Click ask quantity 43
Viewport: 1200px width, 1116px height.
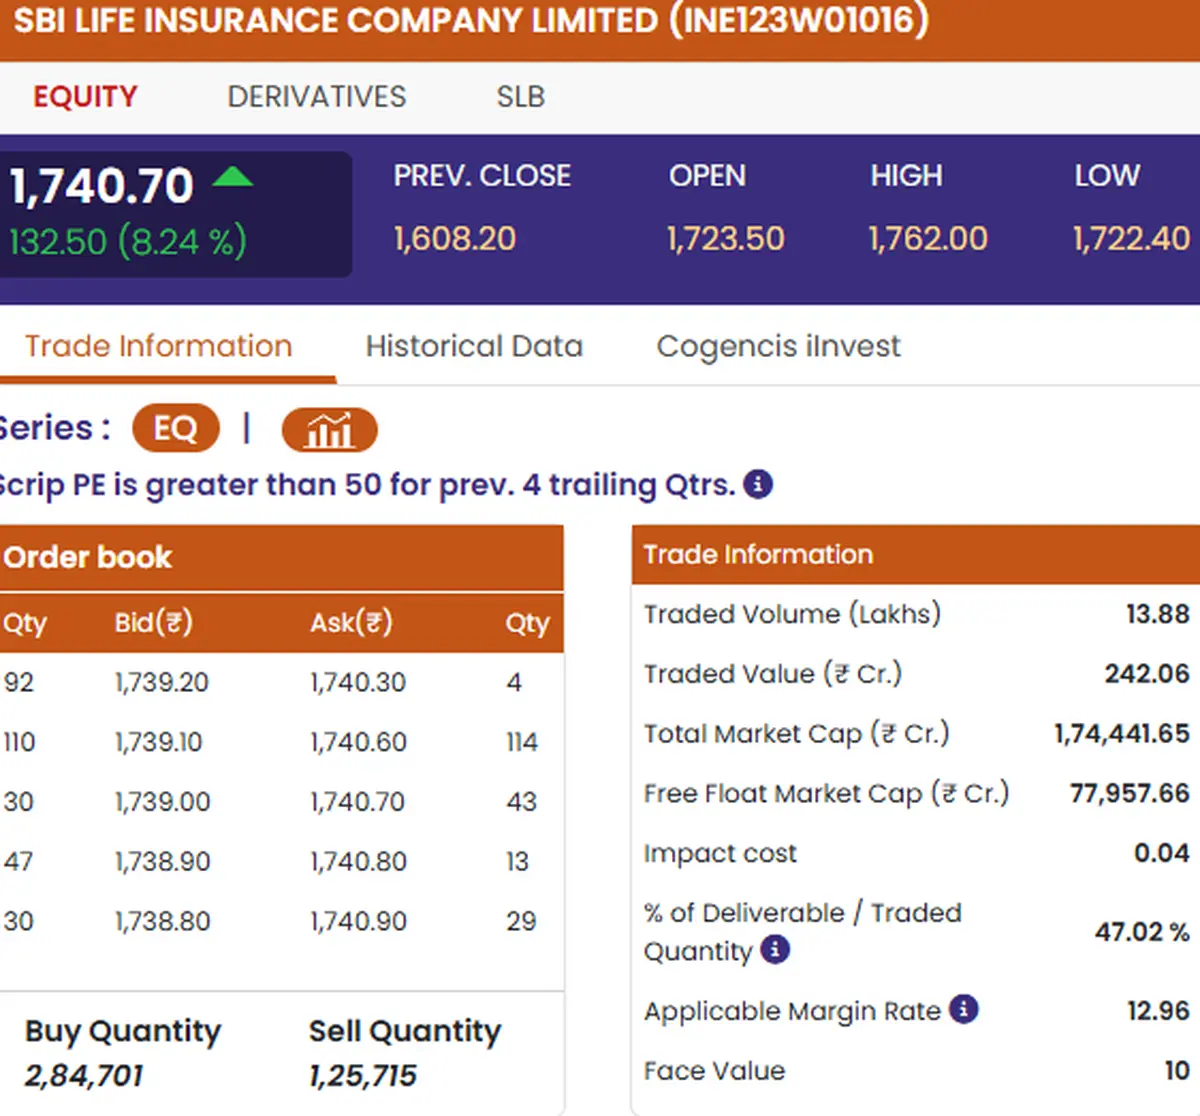[521, 802]
